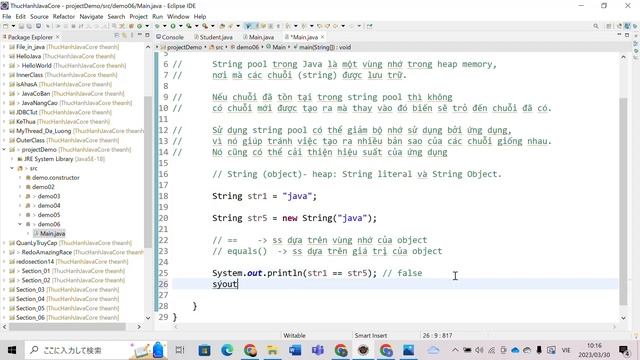Select the demo.constructor package

click(56, 178)
